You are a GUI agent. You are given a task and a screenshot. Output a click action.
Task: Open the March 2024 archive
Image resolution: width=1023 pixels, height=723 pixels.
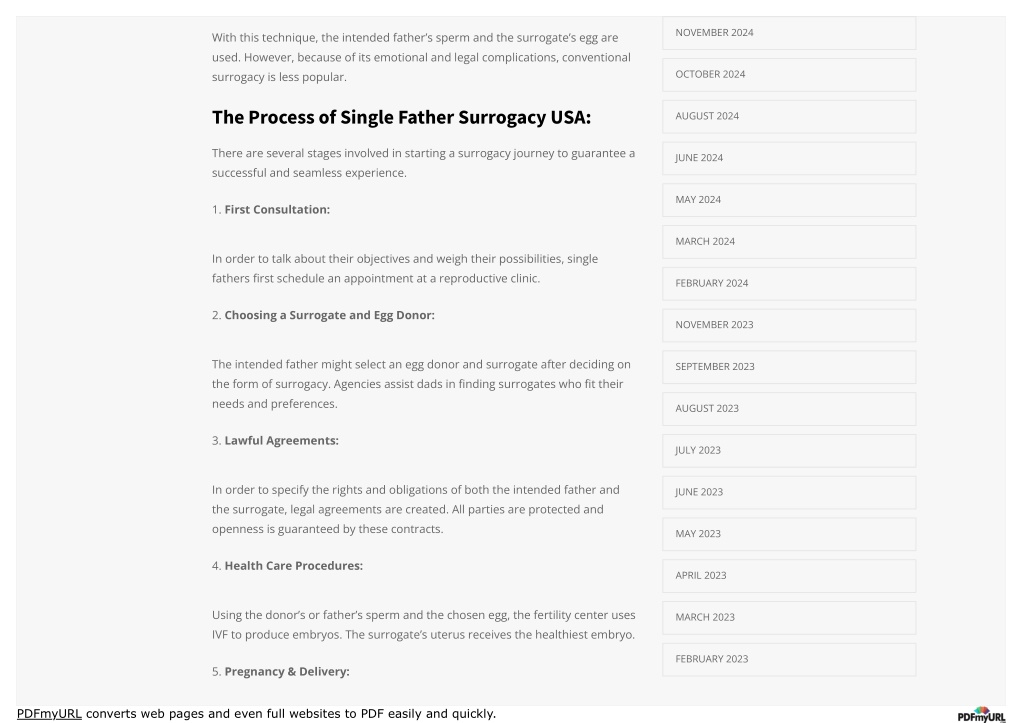point(789,241)
